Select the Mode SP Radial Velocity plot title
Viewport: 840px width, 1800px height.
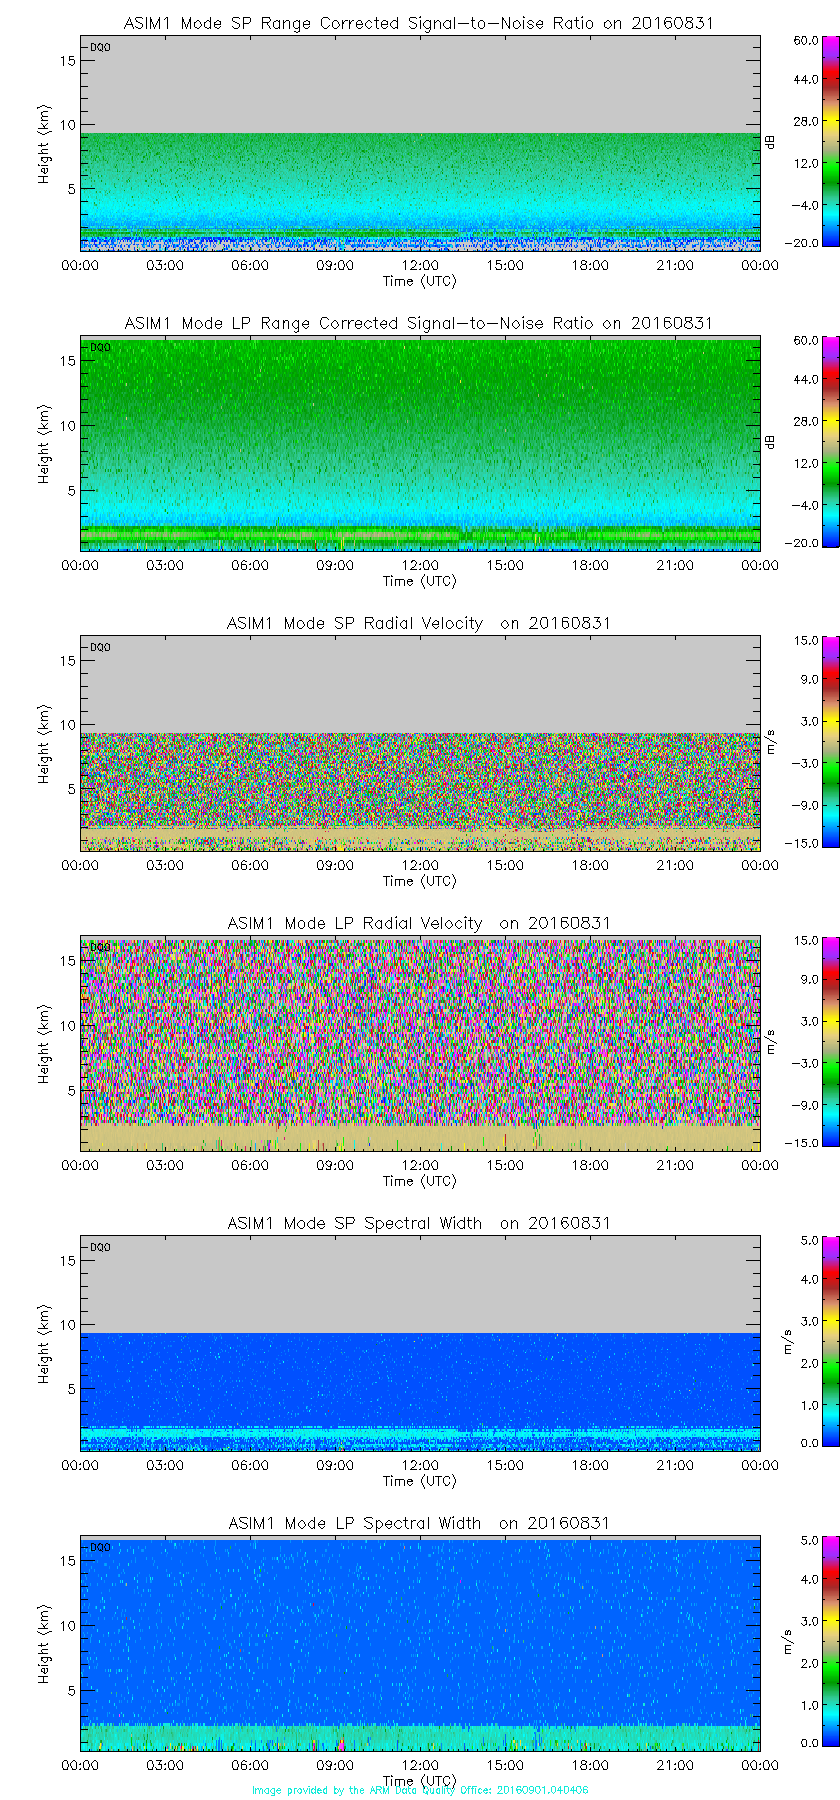(x=419, y=623)
